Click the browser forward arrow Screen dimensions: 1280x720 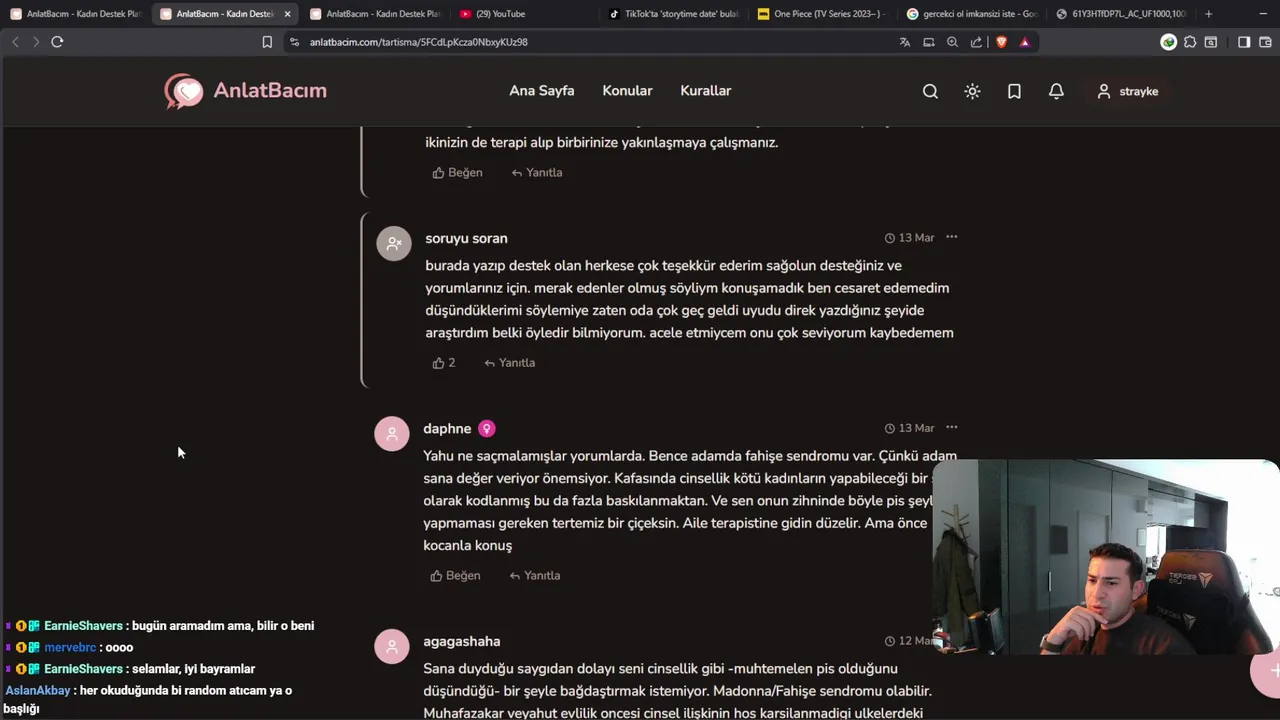[x=36, y=42]
